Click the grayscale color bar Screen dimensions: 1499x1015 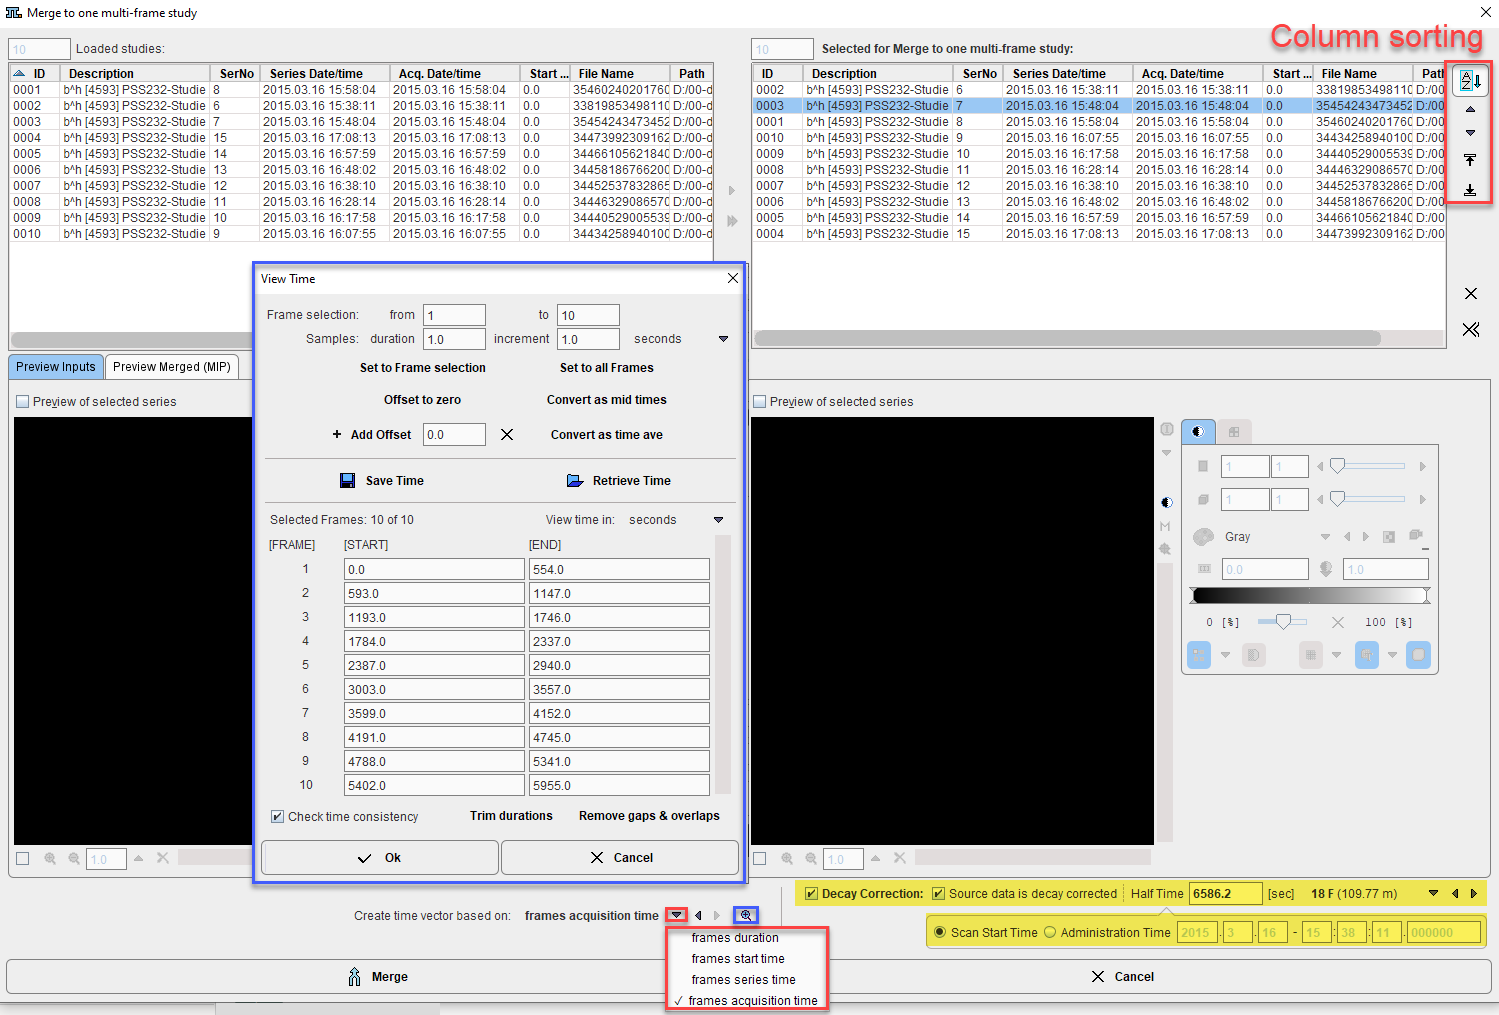click(x=1310, y=596)
